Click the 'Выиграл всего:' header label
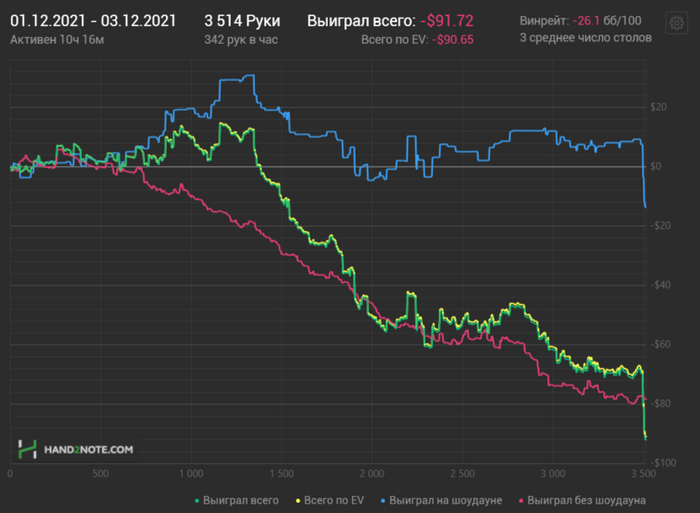The width and height of the screenshot is (700, 513). click(361, 21)
